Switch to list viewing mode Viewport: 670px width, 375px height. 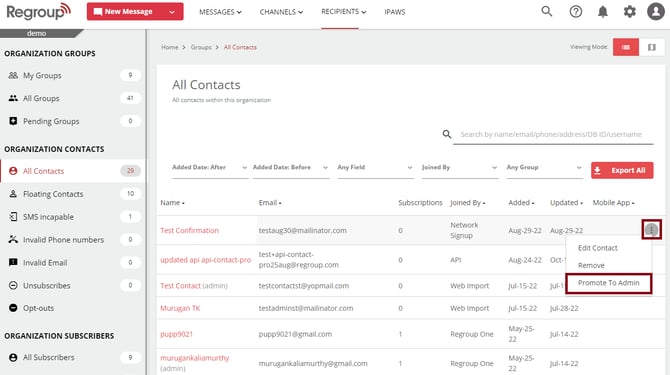tap(626, 47)
